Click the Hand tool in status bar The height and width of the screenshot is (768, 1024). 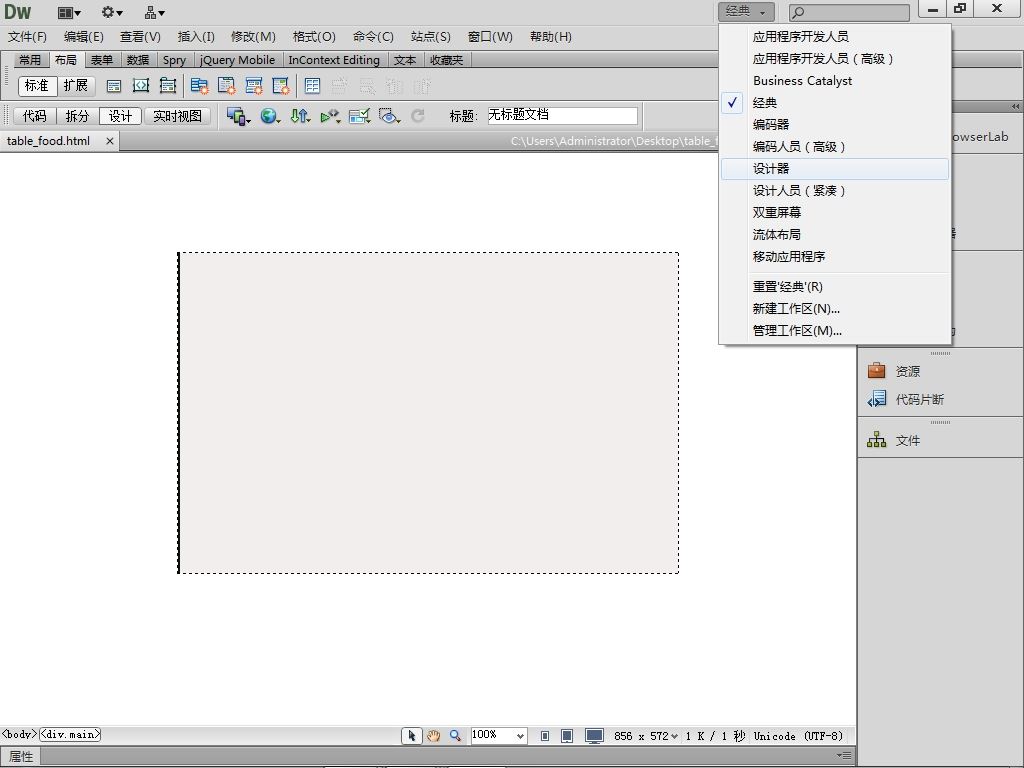pos(433,735)
